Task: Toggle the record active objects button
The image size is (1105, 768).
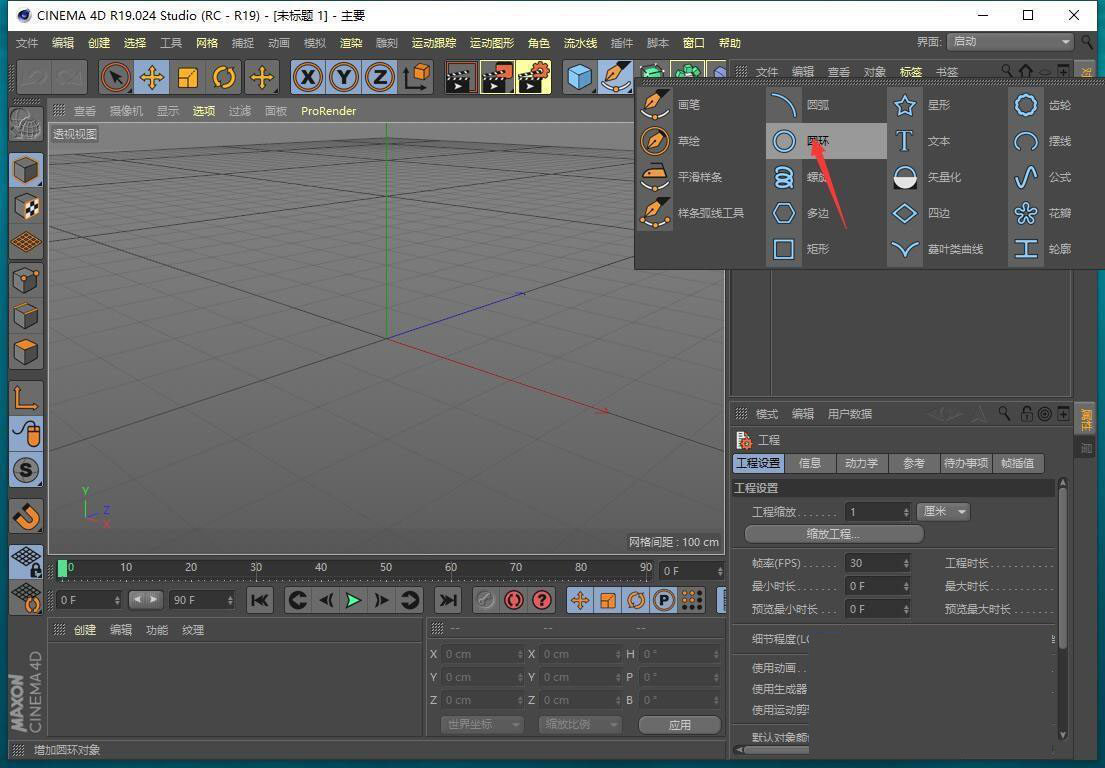Action: tap(486, 600)
